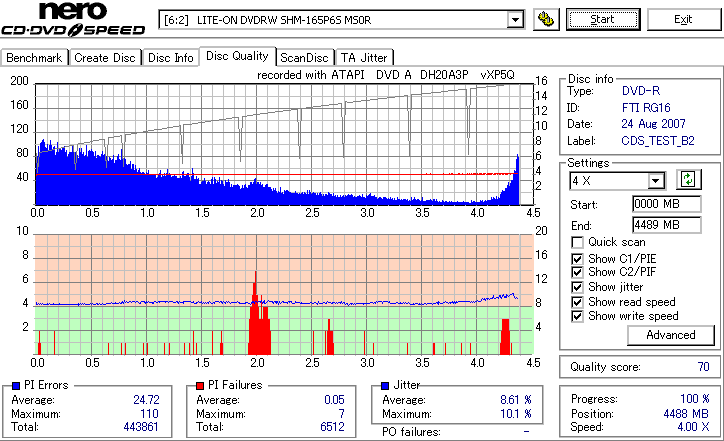This screenshot has height=441, width=724.
Task: Click the Start position field
Action: 667,204
